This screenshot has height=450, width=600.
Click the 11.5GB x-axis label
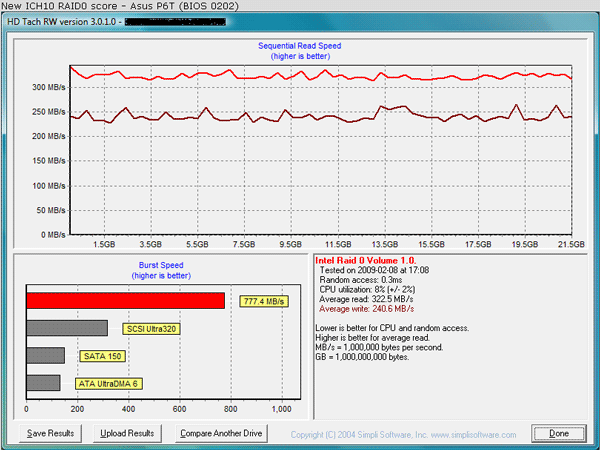point(338,244)
